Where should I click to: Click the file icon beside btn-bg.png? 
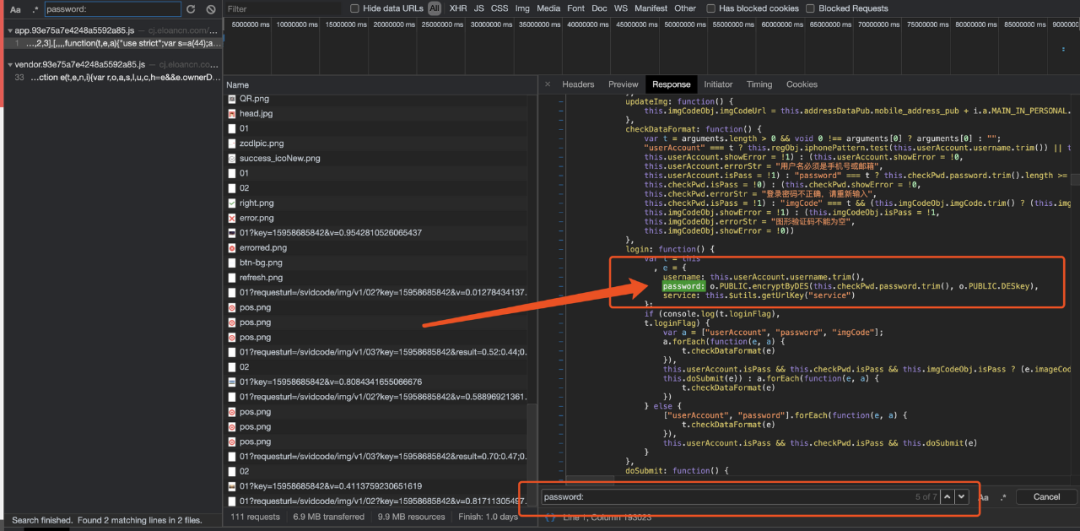[x=232, y=262]
